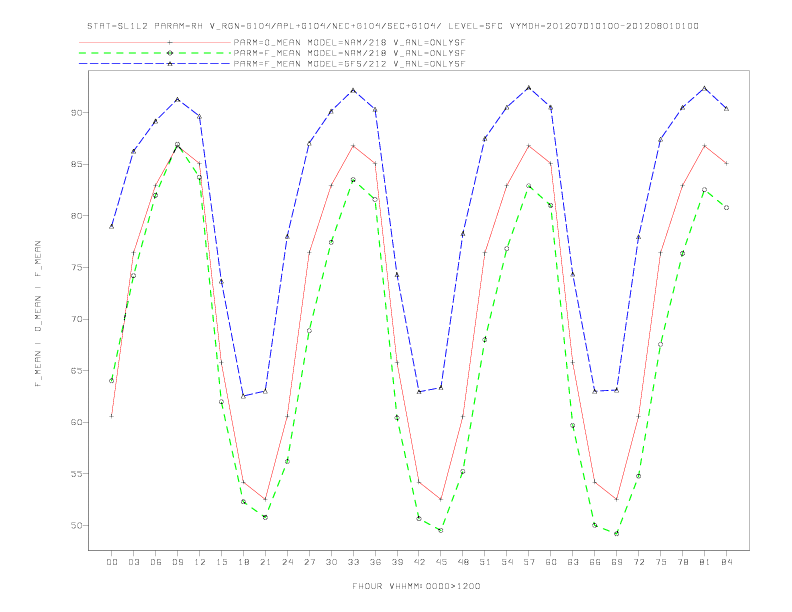Screen dimensions: 792x612
Task: Click x-axis forecast hour label 12
Action: click(x=200, y=562)
